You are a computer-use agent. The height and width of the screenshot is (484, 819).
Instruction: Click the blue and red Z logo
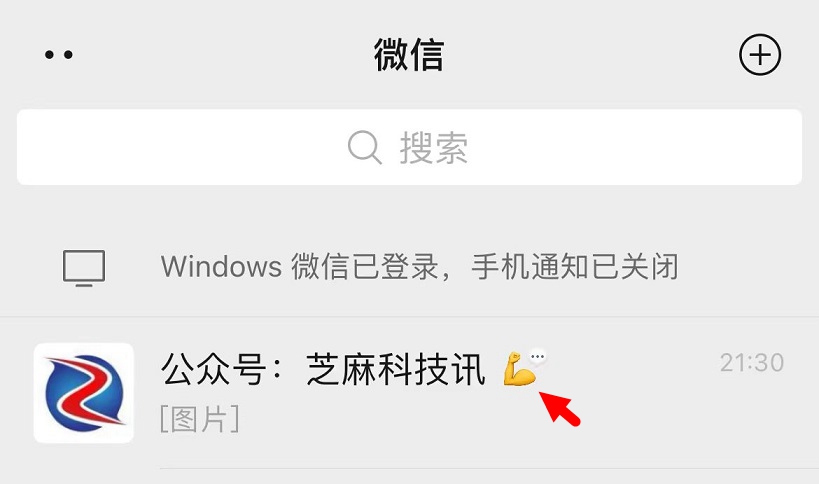[x=84, y=393]
